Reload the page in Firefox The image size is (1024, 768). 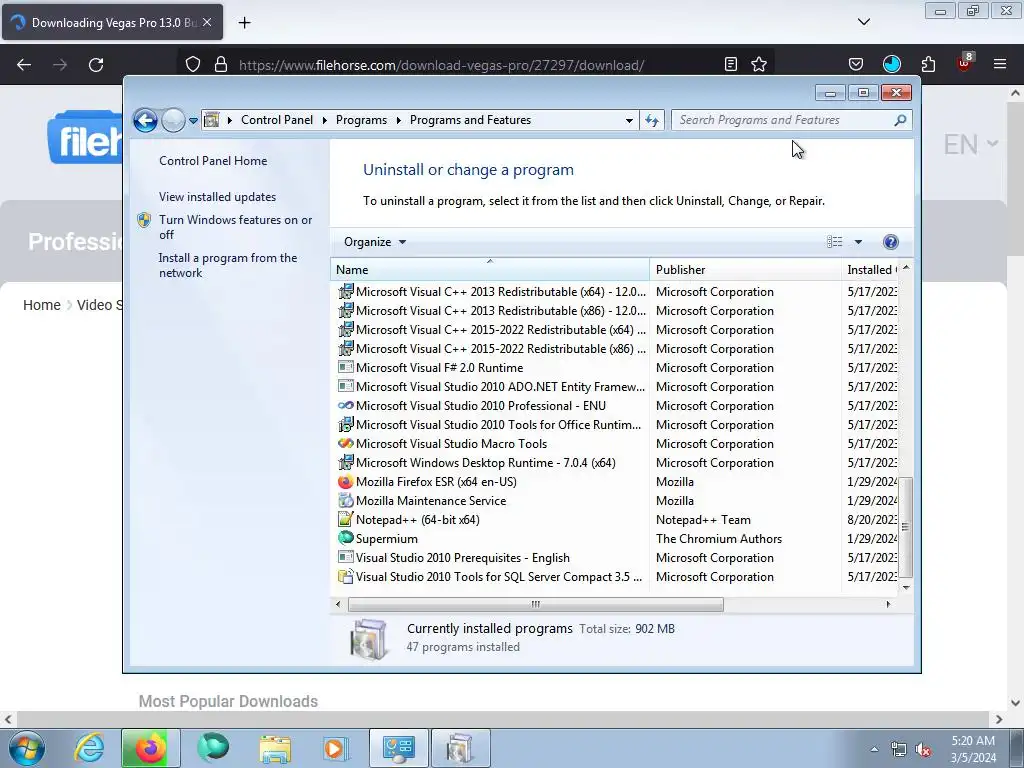pos(96,65)
